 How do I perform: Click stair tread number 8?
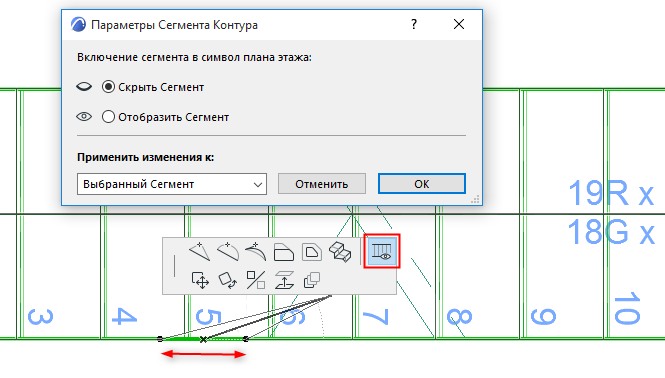pyautogui.click(x=460, y=317)
